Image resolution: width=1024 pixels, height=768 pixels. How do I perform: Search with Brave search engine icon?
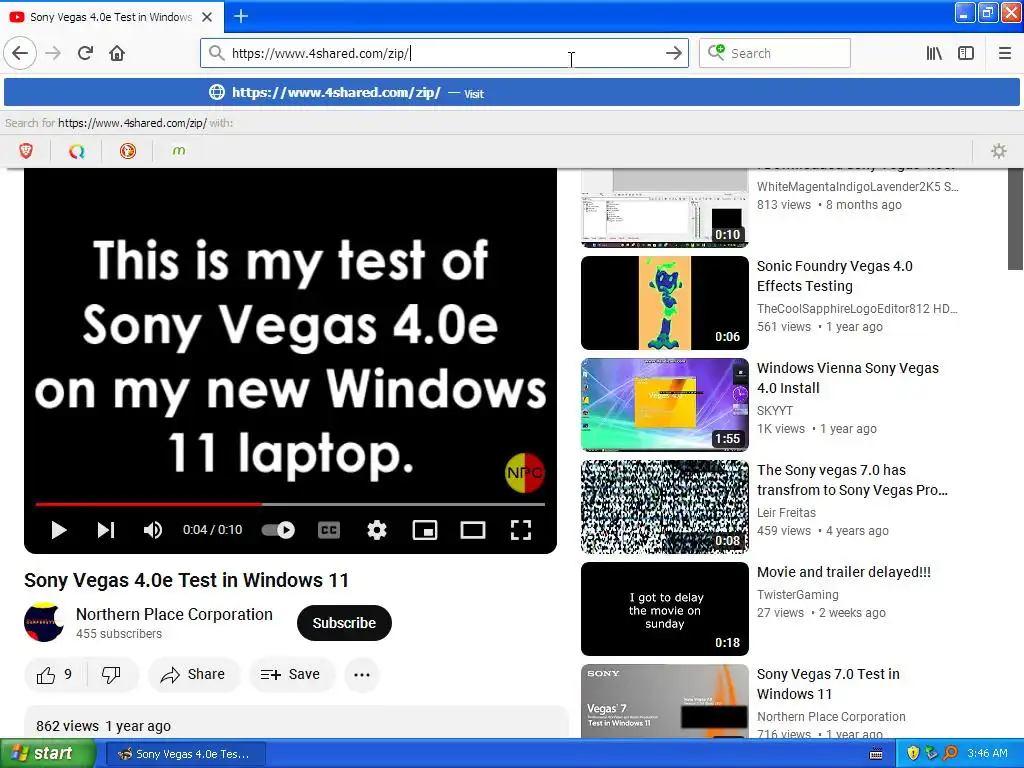click(x=26, y=151)
